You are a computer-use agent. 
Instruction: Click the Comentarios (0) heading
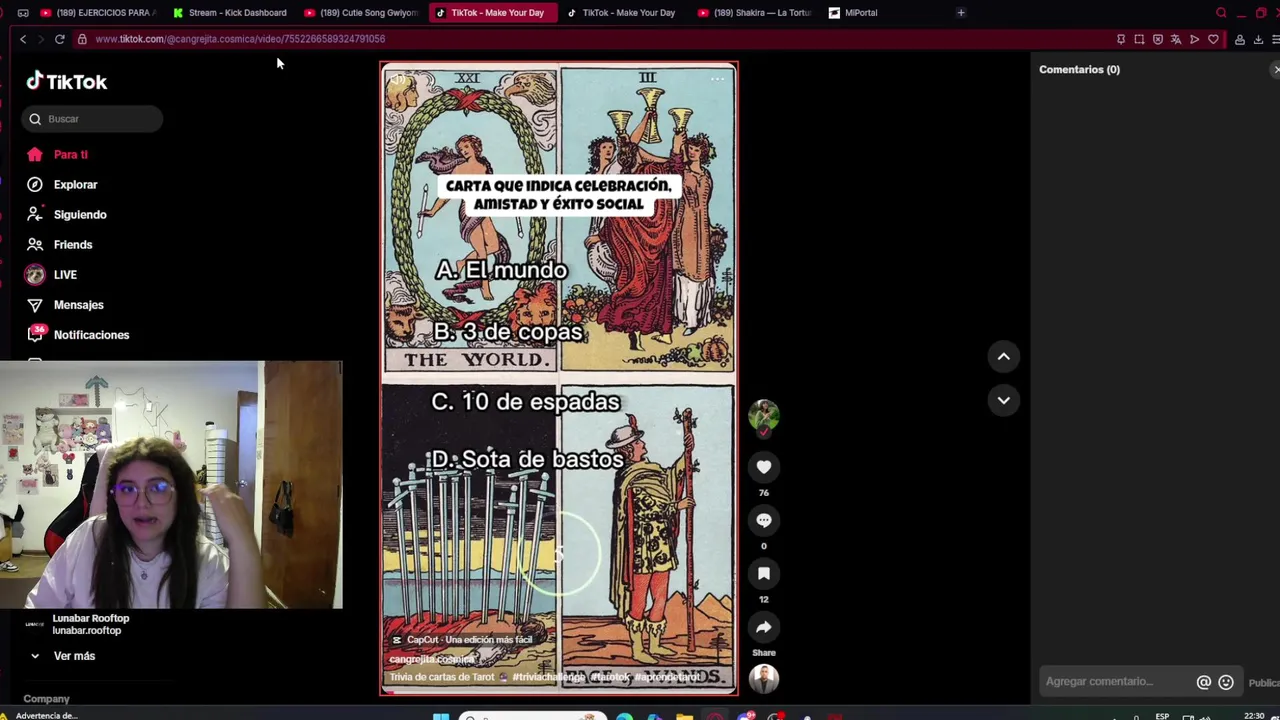tap(1079, 69)
